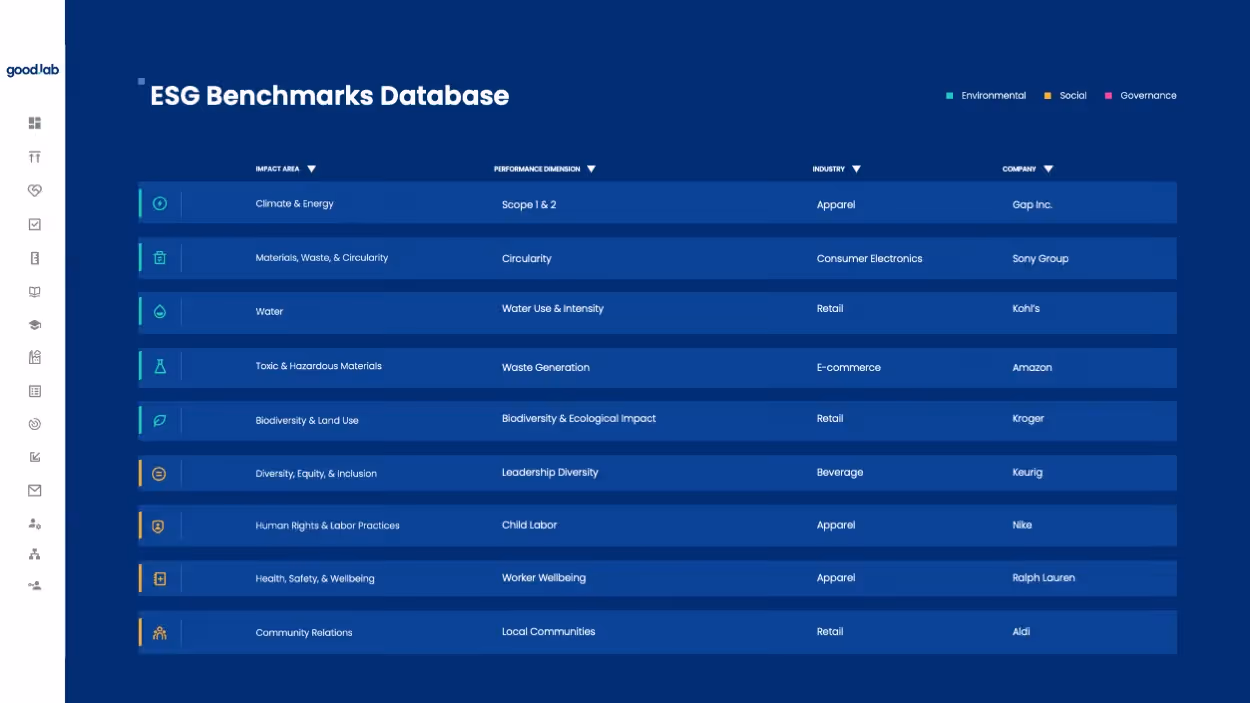Screen dimensions: 1250x703
Task: Select the graduation cap sidebar icon
Action: [35, 325]
